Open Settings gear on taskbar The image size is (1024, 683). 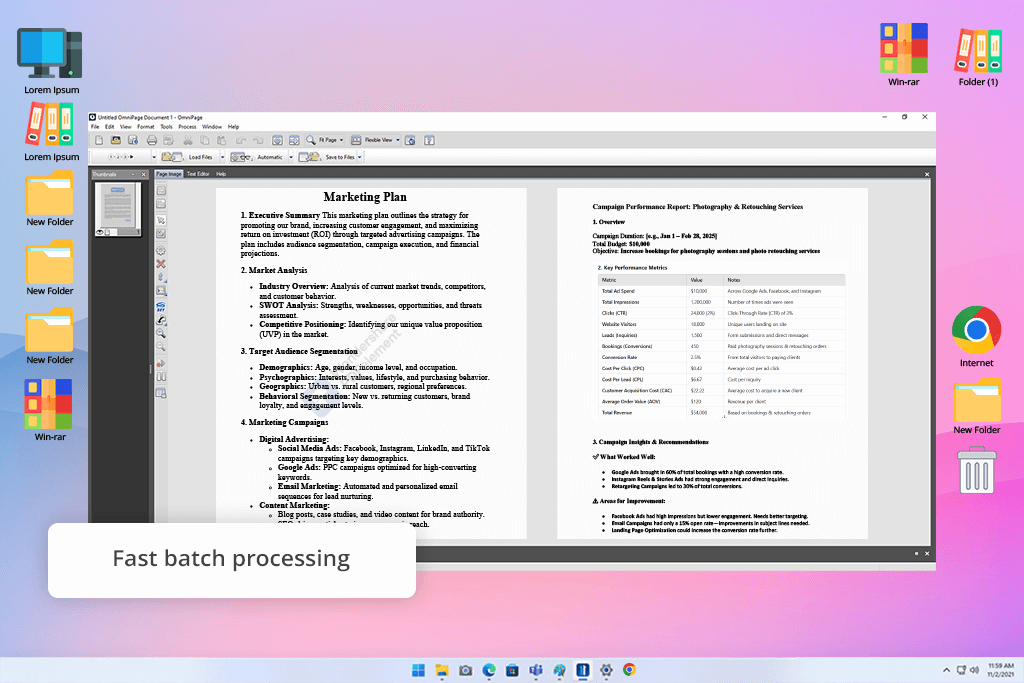click(x=606, y=670)
